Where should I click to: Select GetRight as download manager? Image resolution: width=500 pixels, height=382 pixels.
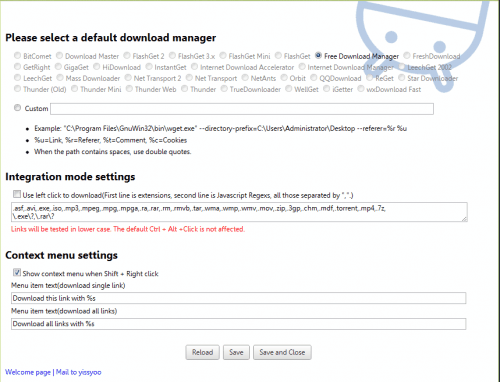point(17,67)
